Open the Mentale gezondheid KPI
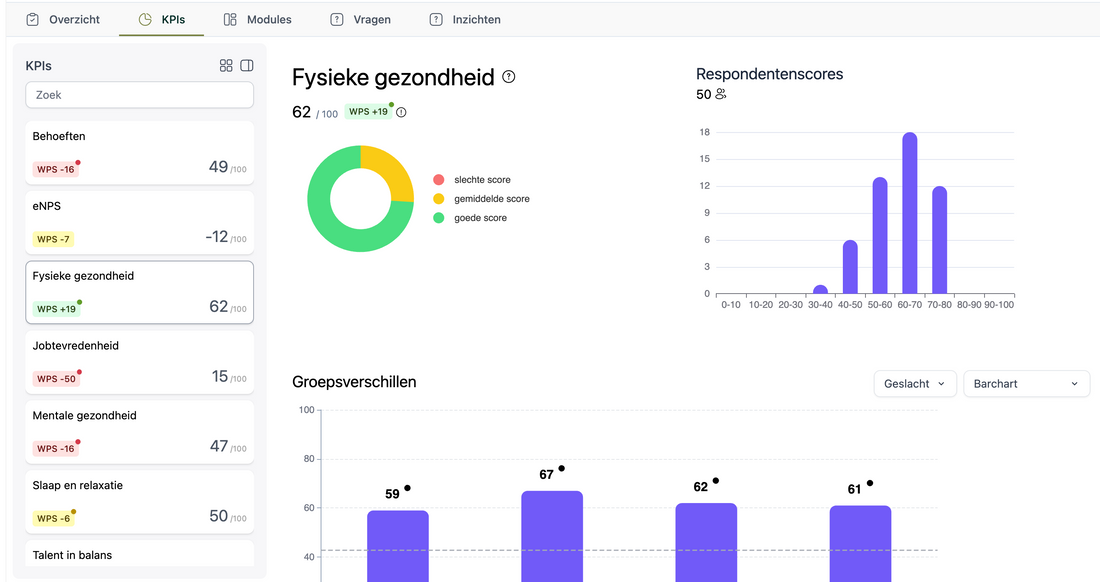 click(x=139, y=432)
